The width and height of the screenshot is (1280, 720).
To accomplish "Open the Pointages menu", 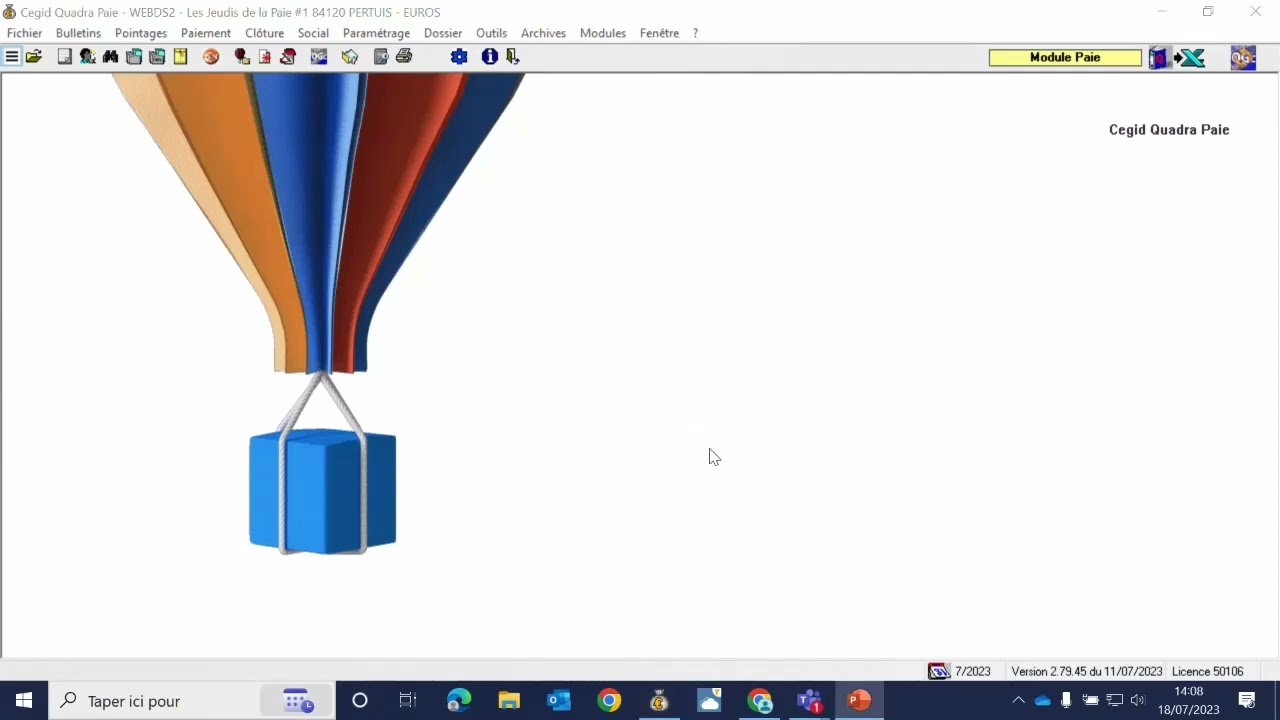I will pos(141,33).
